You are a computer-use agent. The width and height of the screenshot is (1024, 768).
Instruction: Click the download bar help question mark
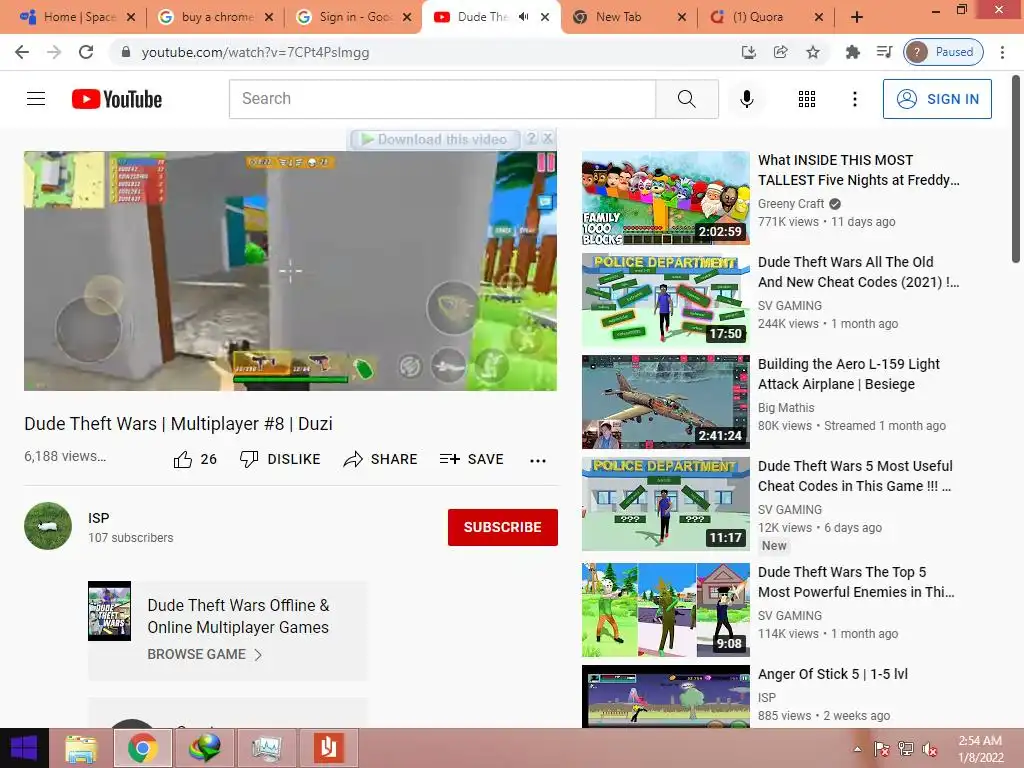coord(532,138)
